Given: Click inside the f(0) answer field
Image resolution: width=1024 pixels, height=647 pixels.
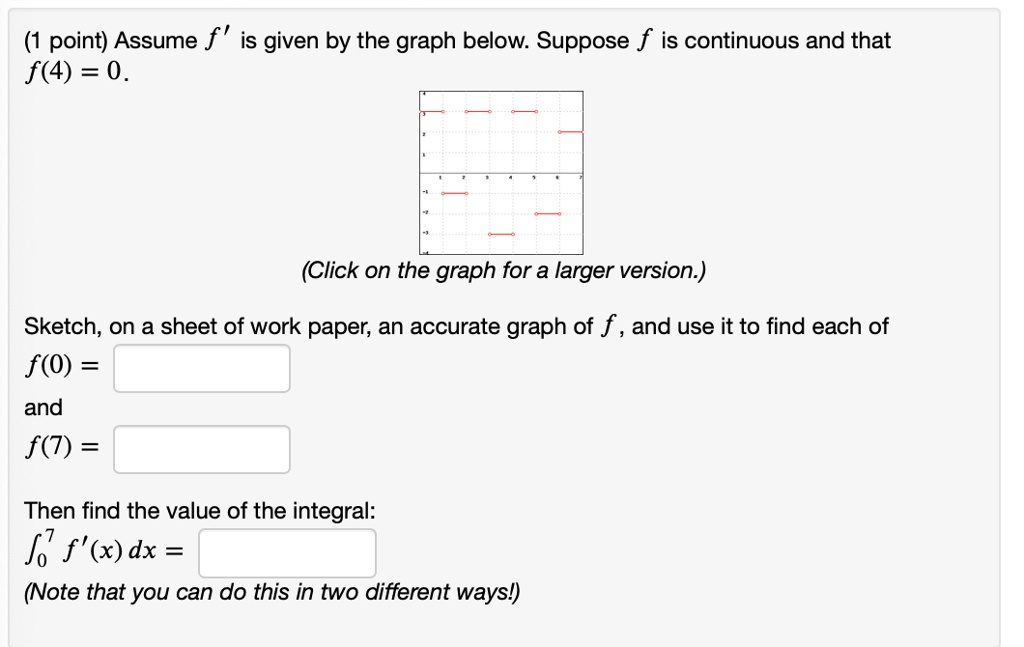Looking at the screenshot, I should pos(200,368).
